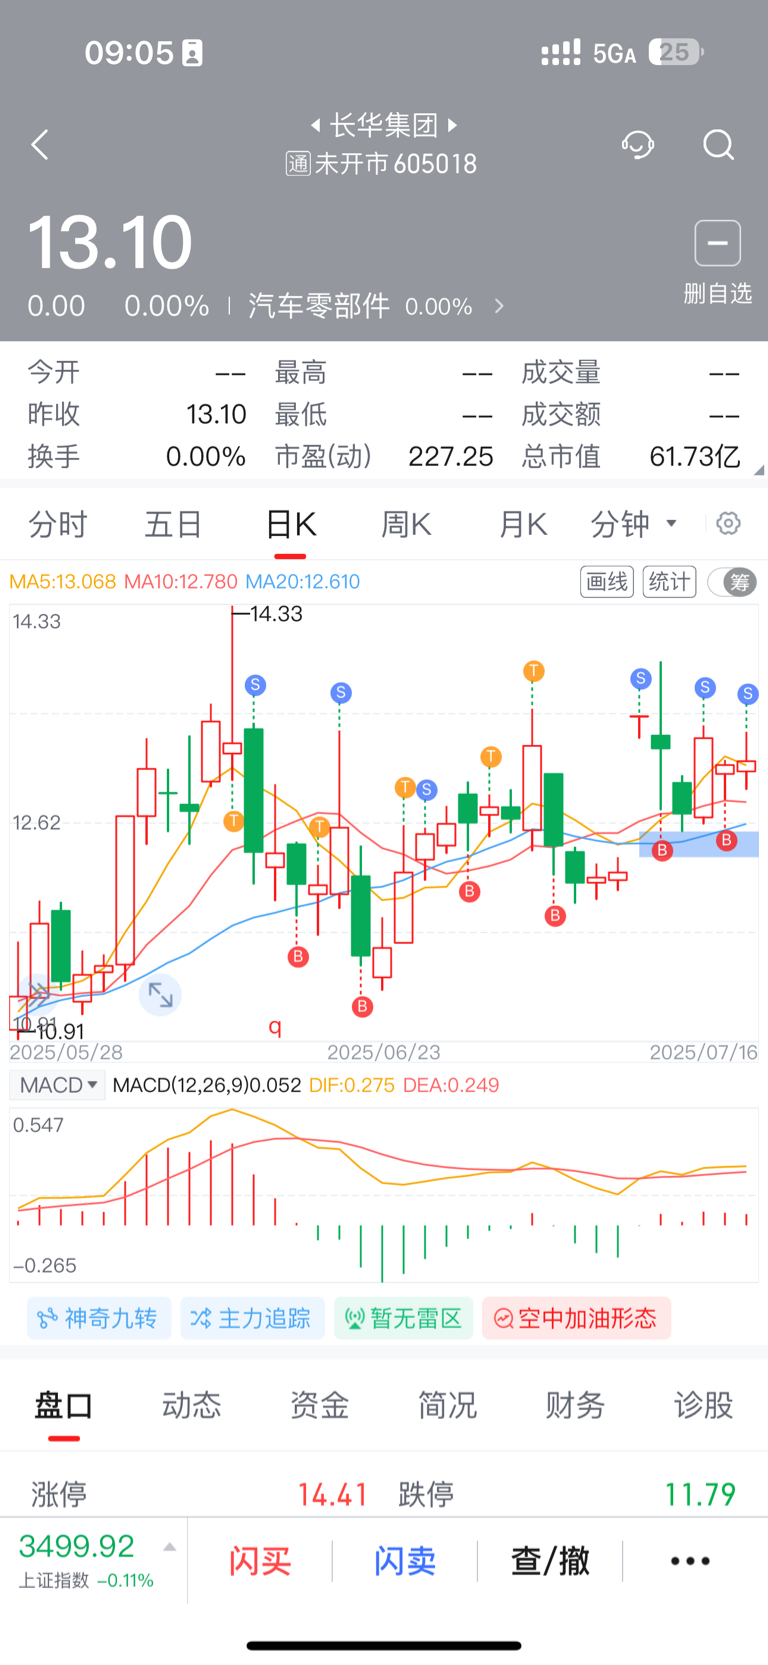Image resolution: width=768 pixels, height=1665 pixels.
Task: Open the search magnifier icon
Action: 718,145
